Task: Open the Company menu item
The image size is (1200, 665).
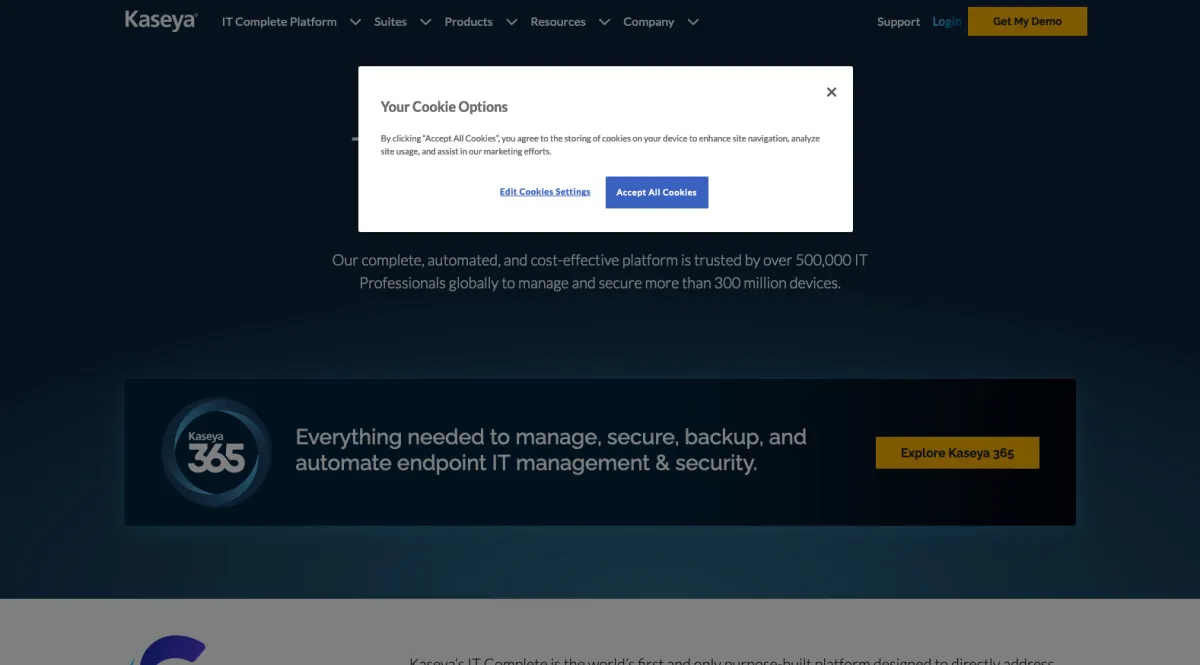Action: (648, 22)
